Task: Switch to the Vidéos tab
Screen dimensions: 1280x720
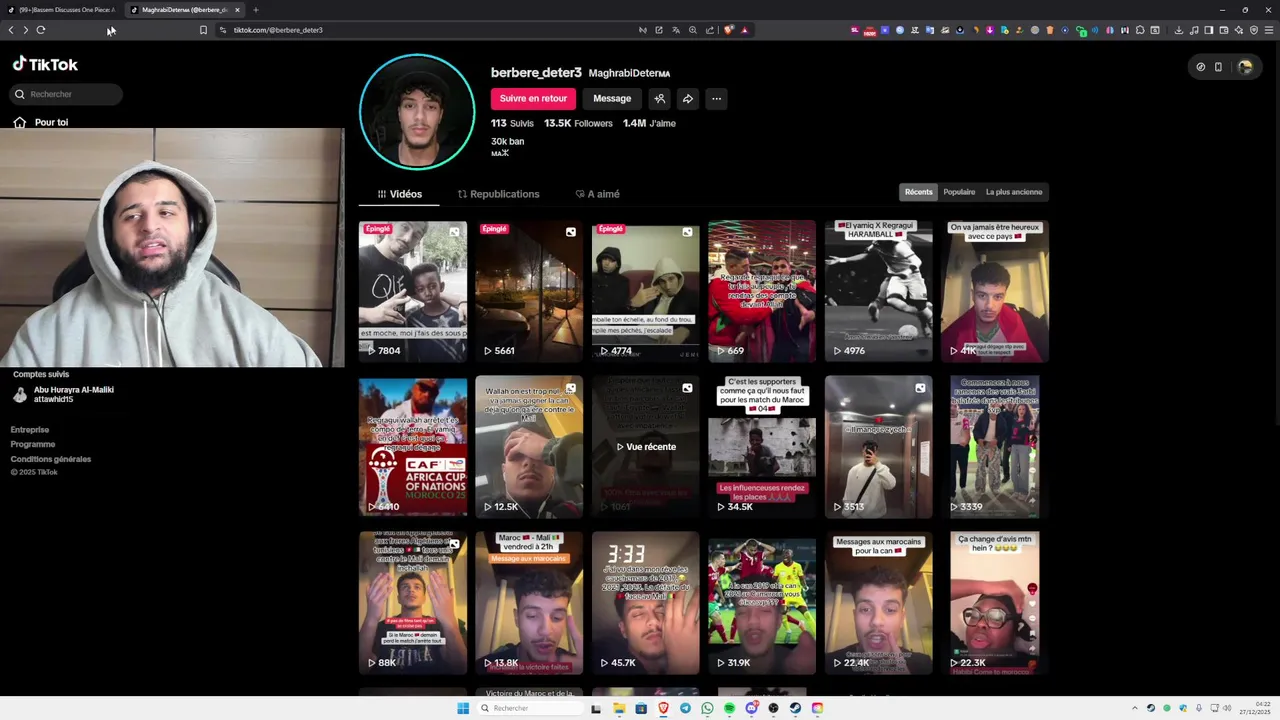Action: click(x=399, y=194)
